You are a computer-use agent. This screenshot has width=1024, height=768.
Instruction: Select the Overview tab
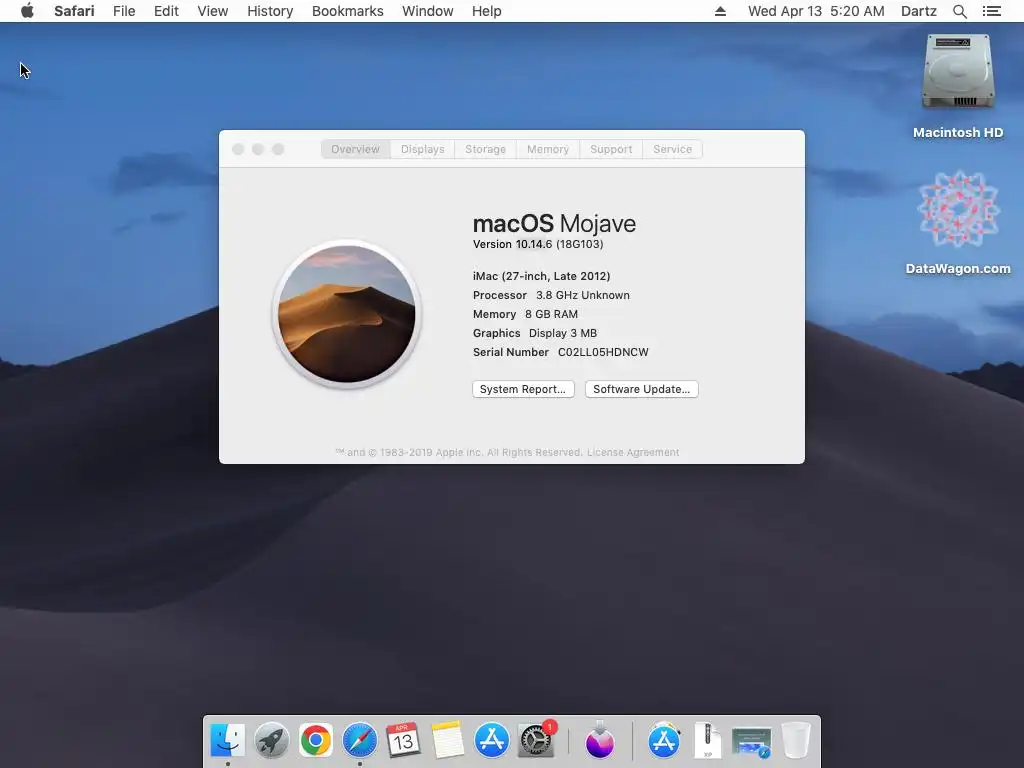(355, 149)
